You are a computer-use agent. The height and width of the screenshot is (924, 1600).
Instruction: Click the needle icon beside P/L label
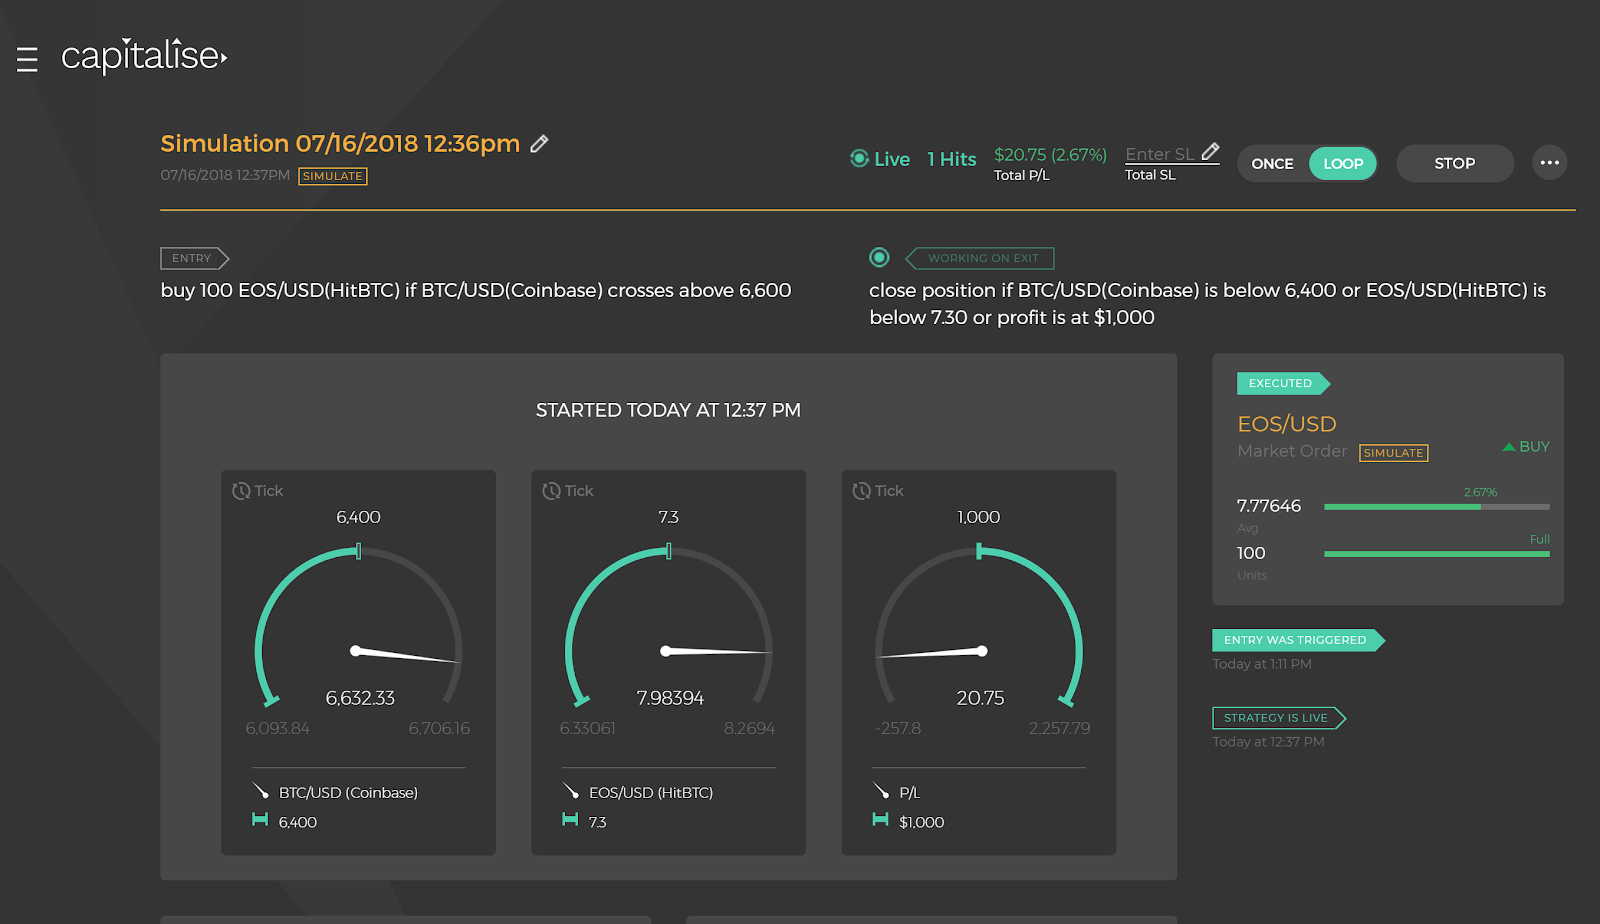881,791
